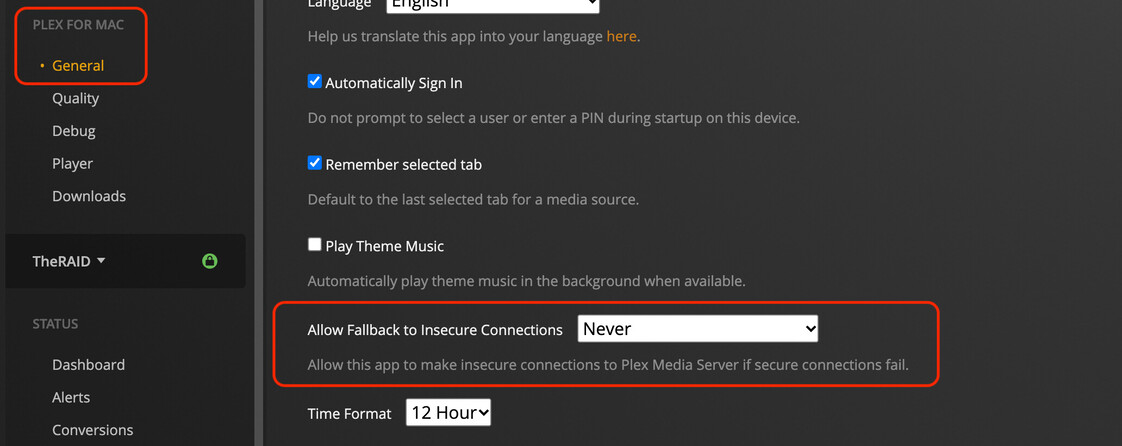Expand the TheRAID server dropdown arrow
1122x446 pixels.
(x=101, y=261)
